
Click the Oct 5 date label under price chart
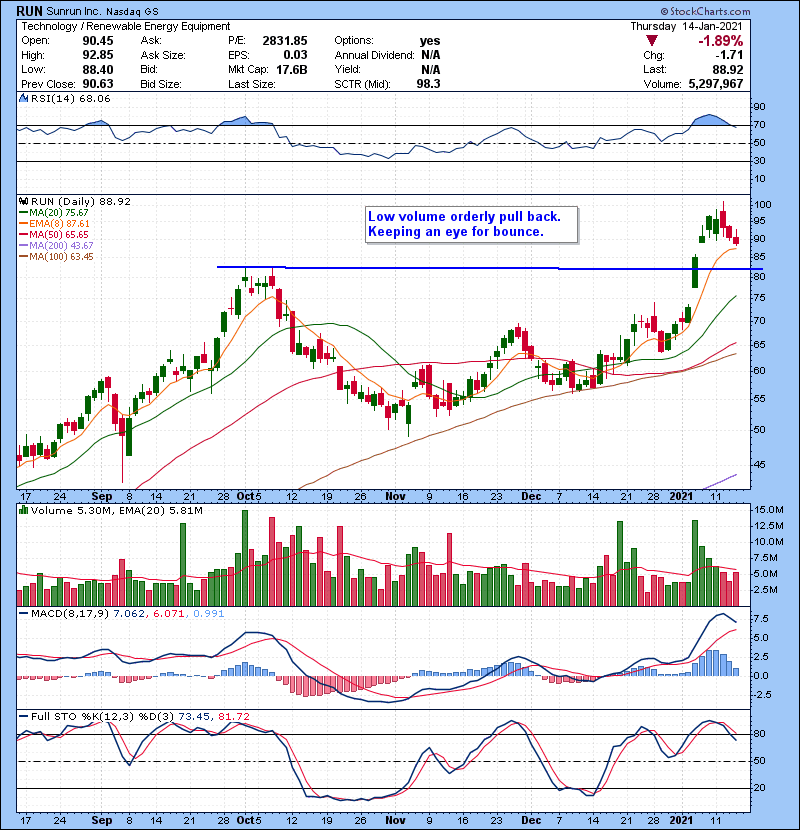(x=249, y=497)
